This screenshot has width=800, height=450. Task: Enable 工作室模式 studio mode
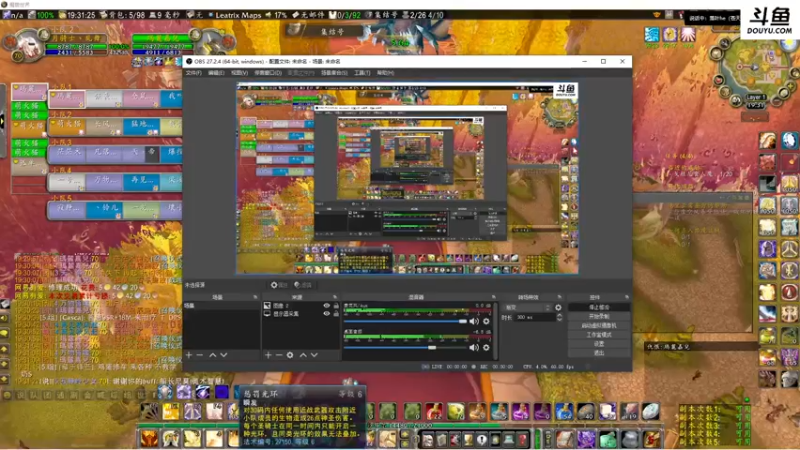598,335
